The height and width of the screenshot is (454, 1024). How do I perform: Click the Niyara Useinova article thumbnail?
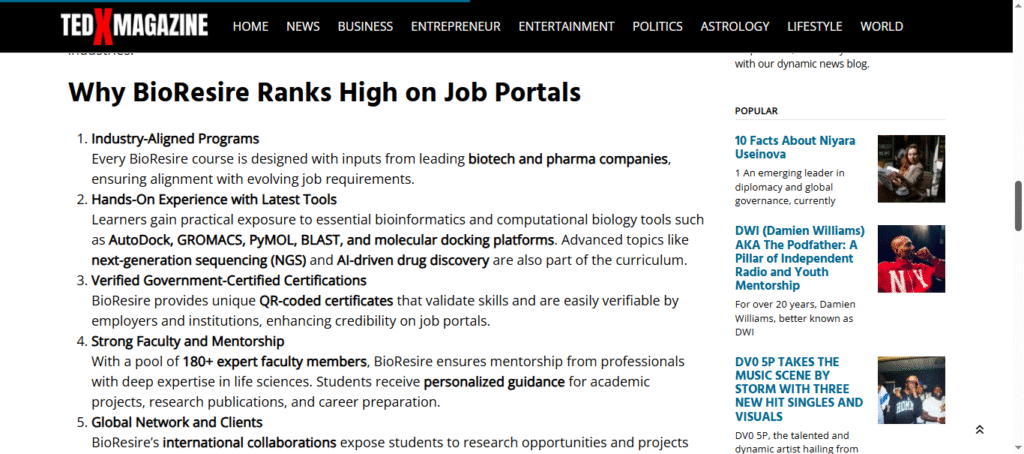pos(911,169)
